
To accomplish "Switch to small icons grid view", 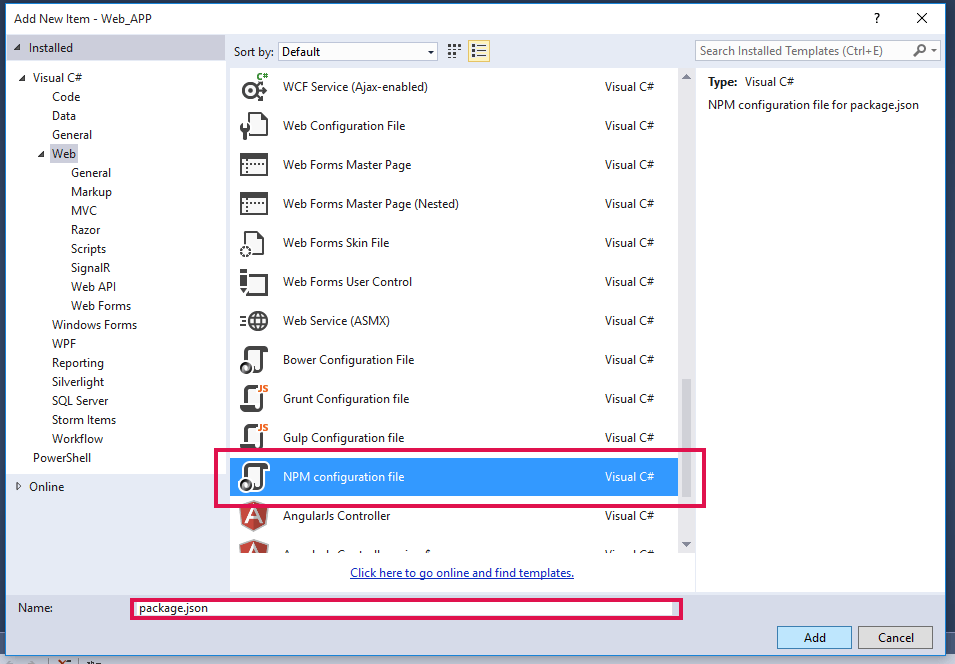I will [455, 51].
